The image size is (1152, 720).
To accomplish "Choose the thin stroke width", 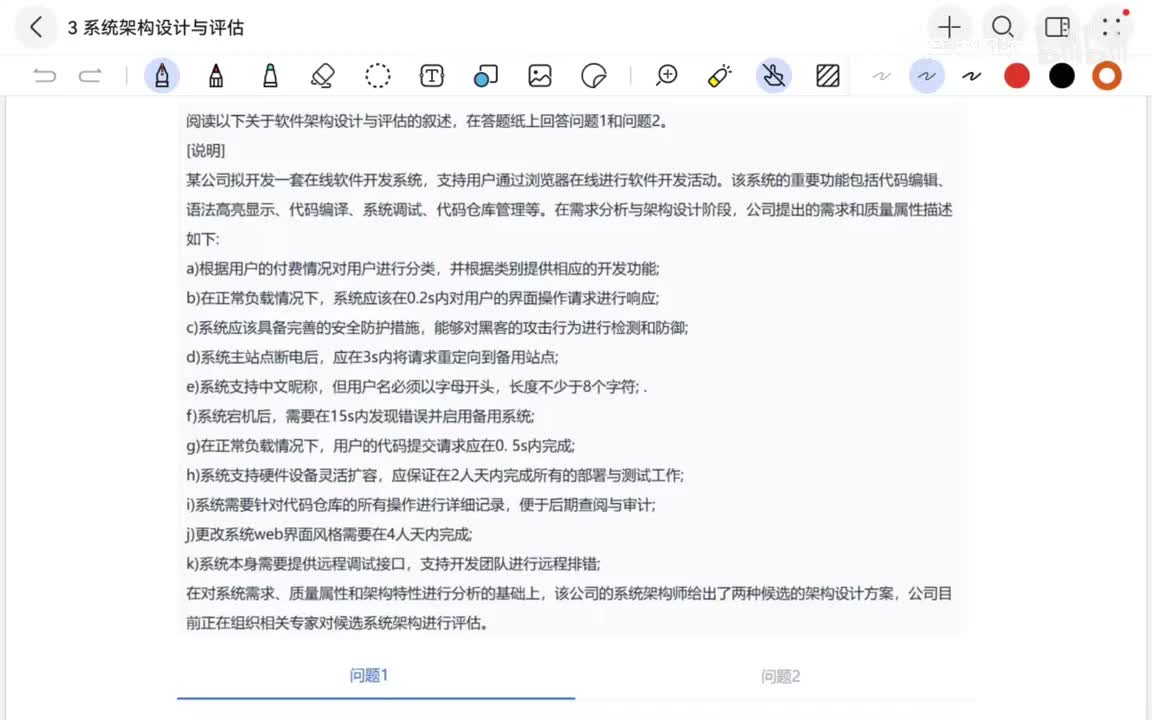I will coord(882,76).
